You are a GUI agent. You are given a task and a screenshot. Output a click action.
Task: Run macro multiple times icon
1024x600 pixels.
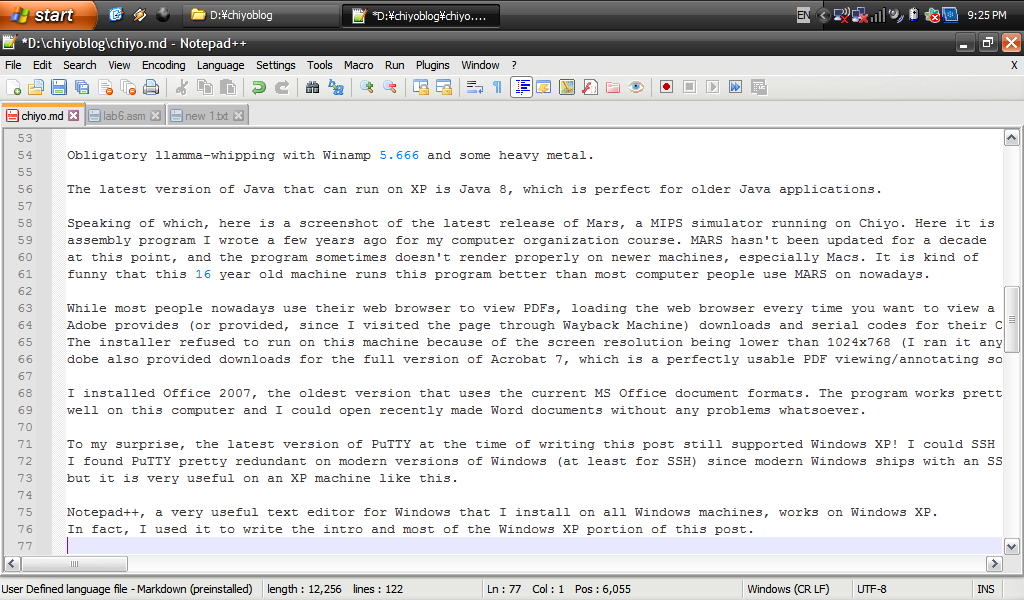735,87
